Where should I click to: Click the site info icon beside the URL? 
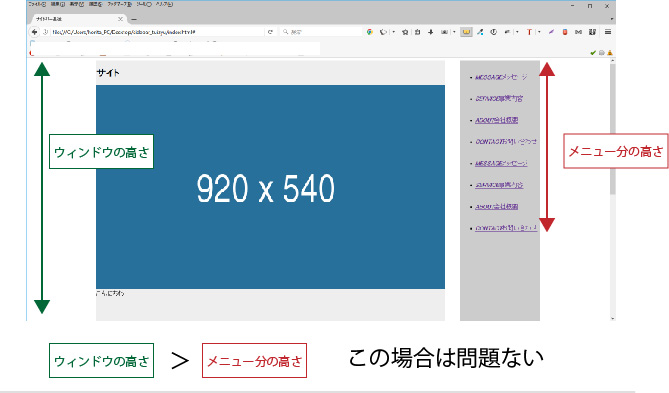pos(46,32)
